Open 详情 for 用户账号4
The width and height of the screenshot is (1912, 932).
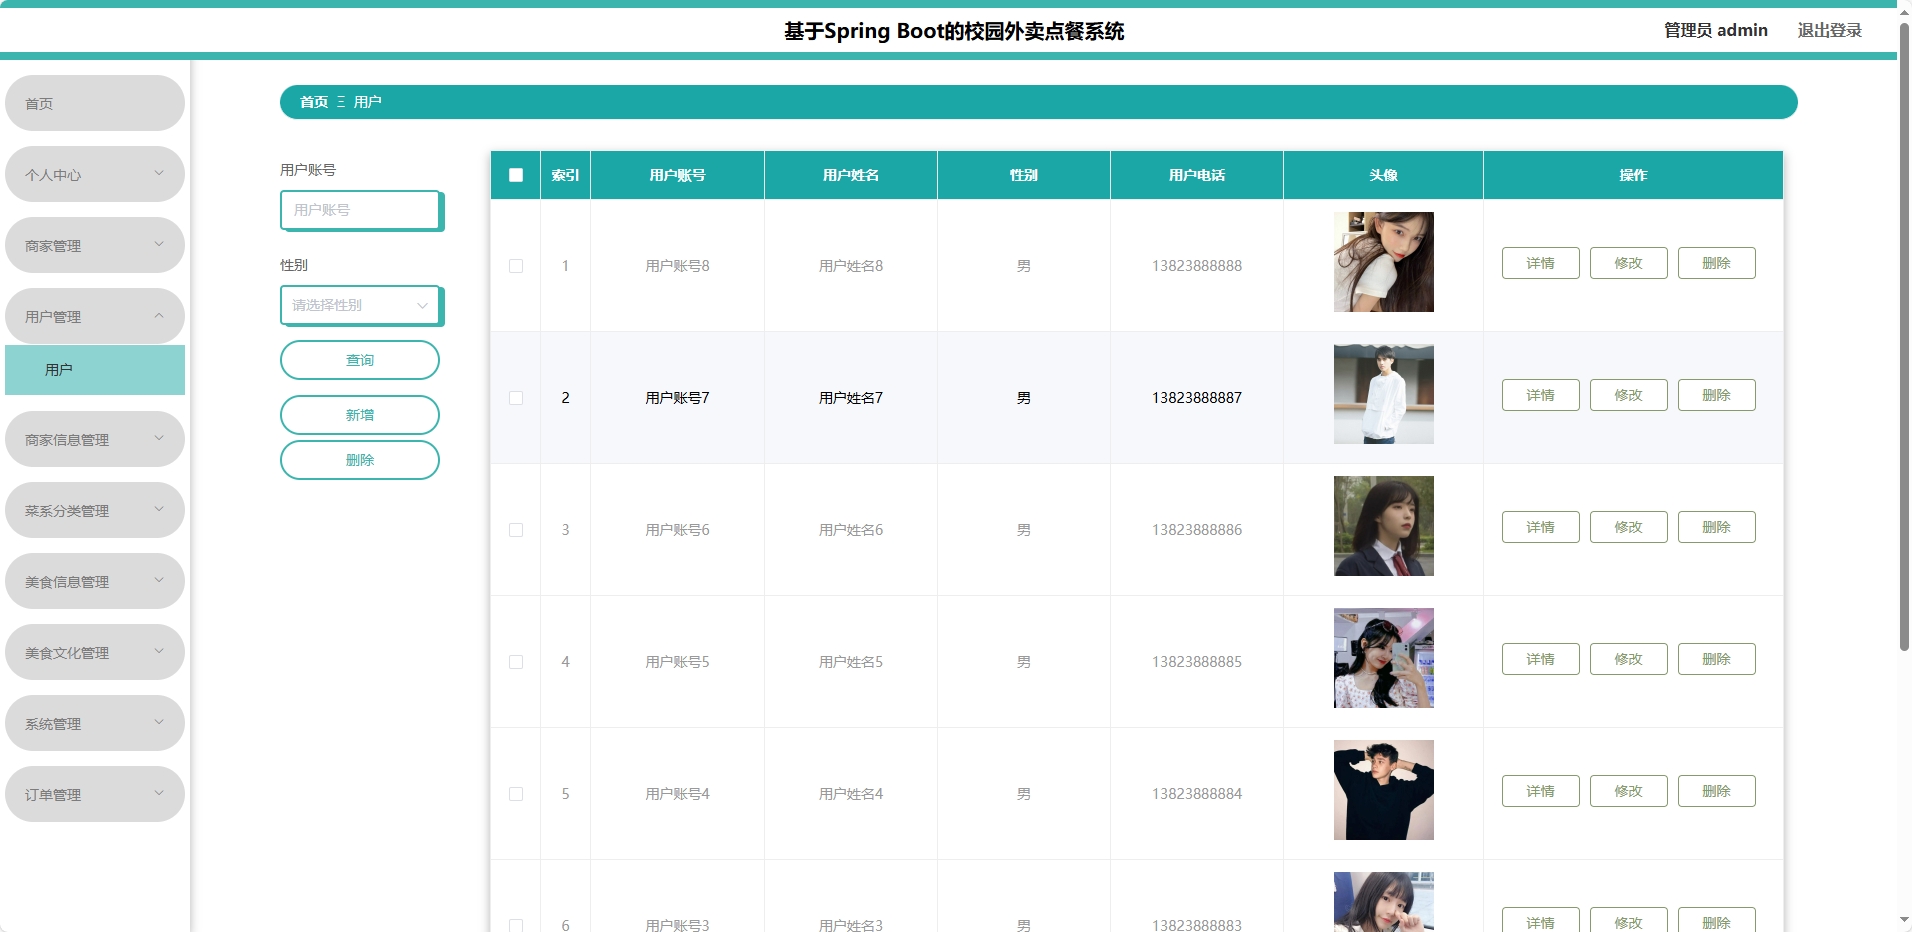(1541, 791)
